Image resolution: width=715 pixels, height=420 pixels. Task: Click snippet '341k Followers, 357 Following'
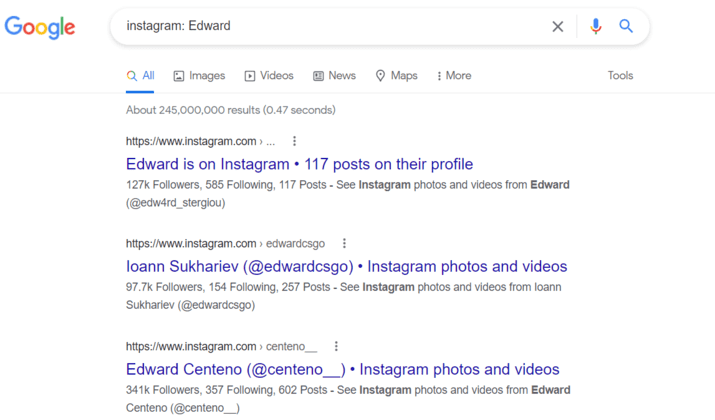tap(348, 399)
